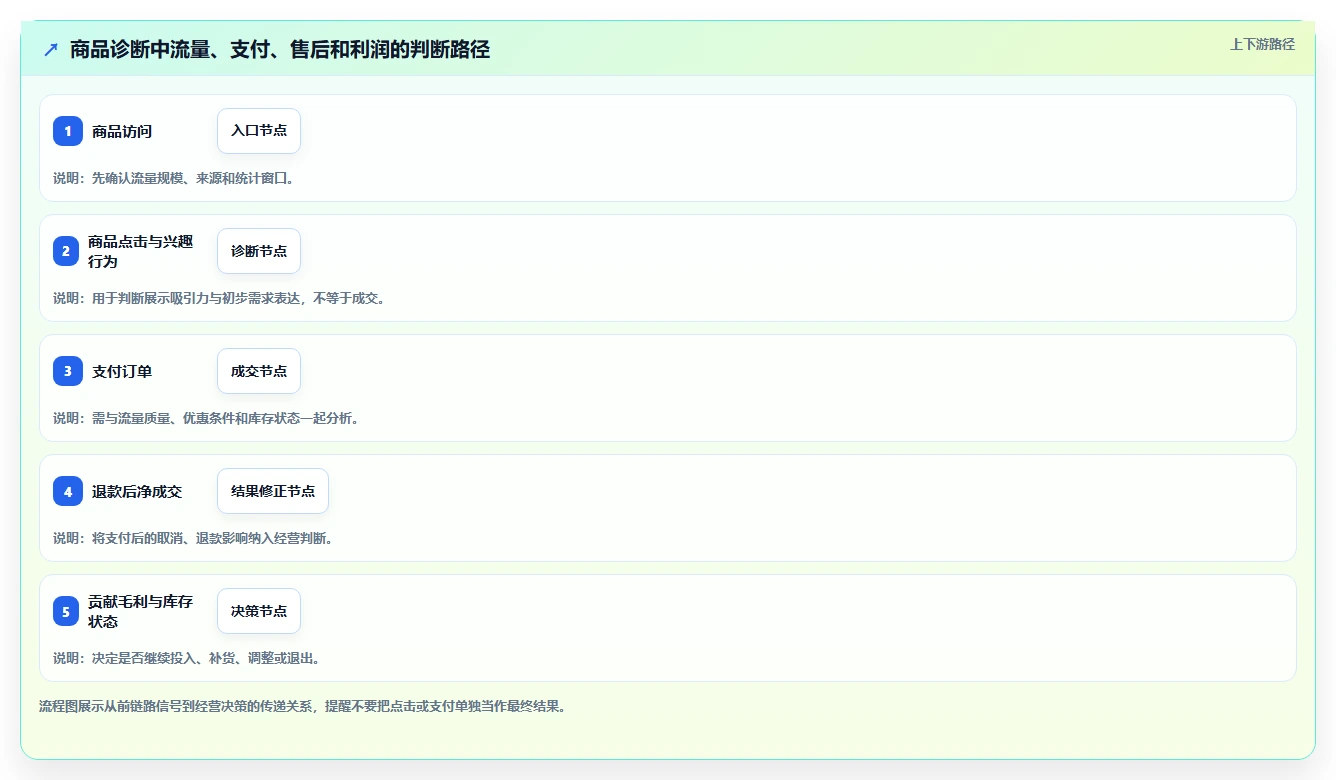Select the 入口节点 tag
The height and width of the screenshot is (780, 1336).
(x=259, y=131)
